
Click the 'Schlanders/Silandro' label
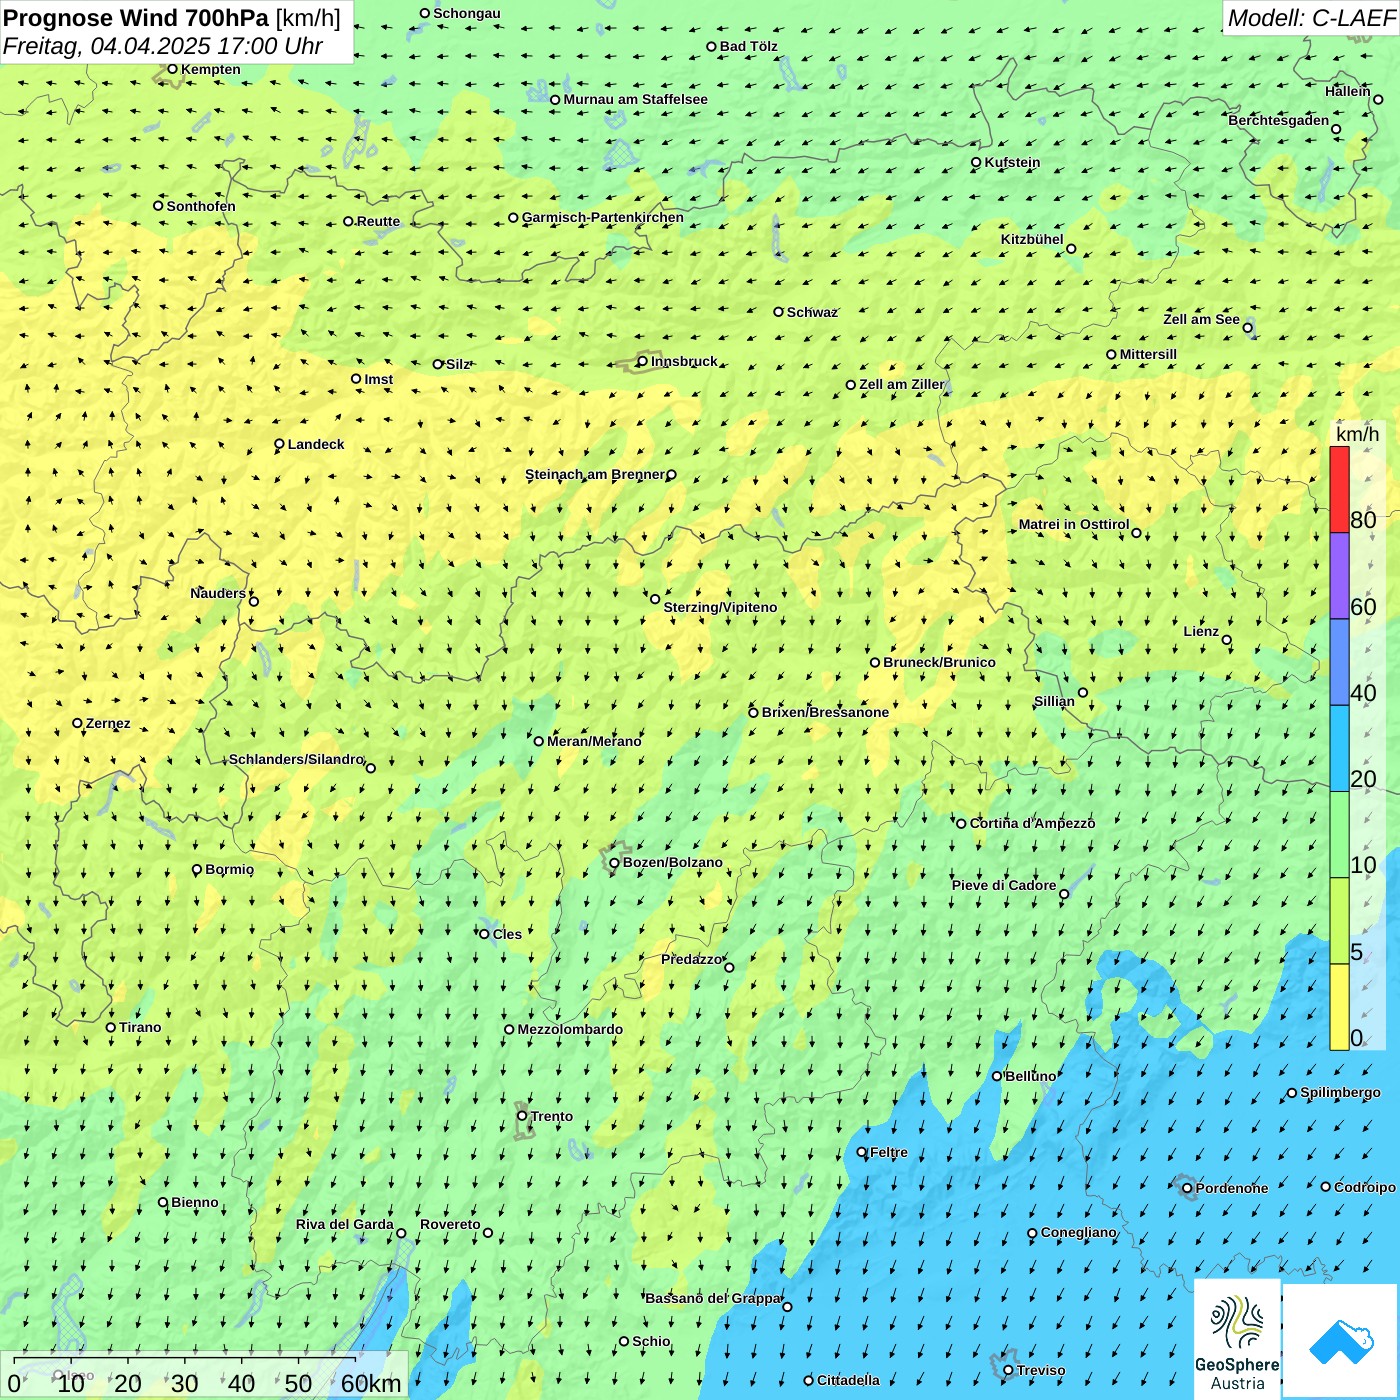(297, 759)
